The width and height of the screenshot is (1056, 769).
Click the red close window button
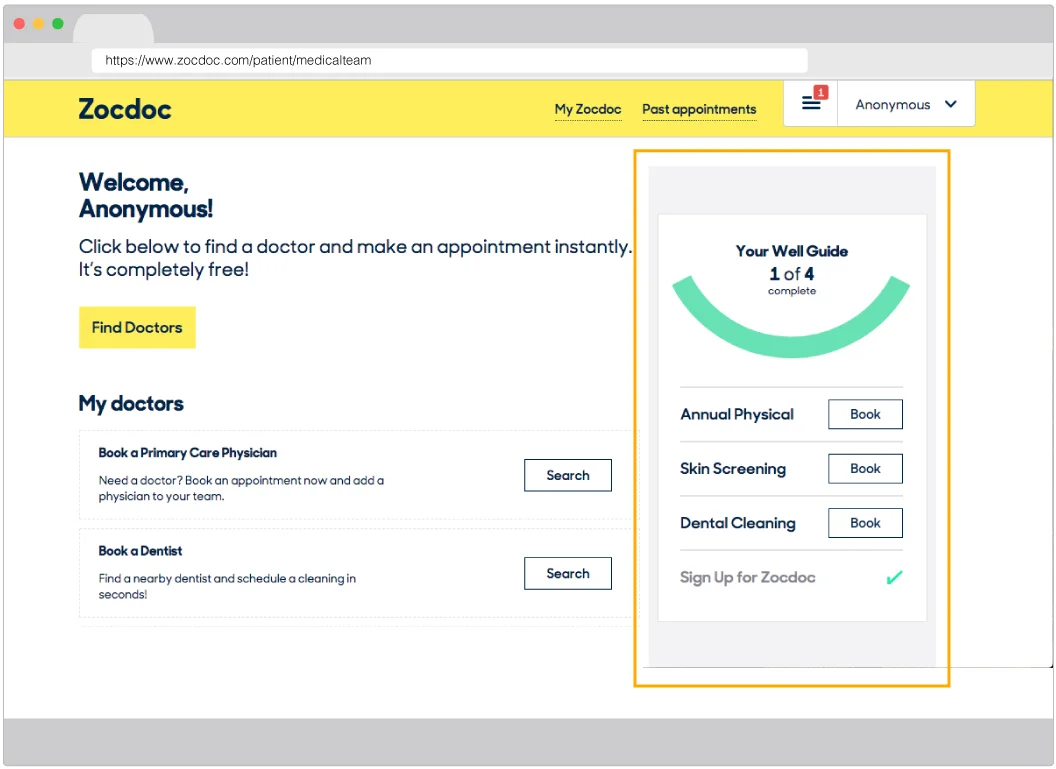point(20,24)
